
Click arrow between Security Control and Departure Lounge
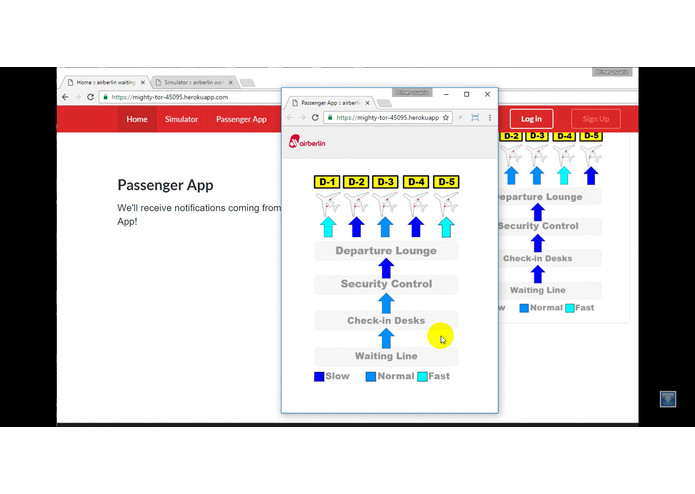coord(386,268)
